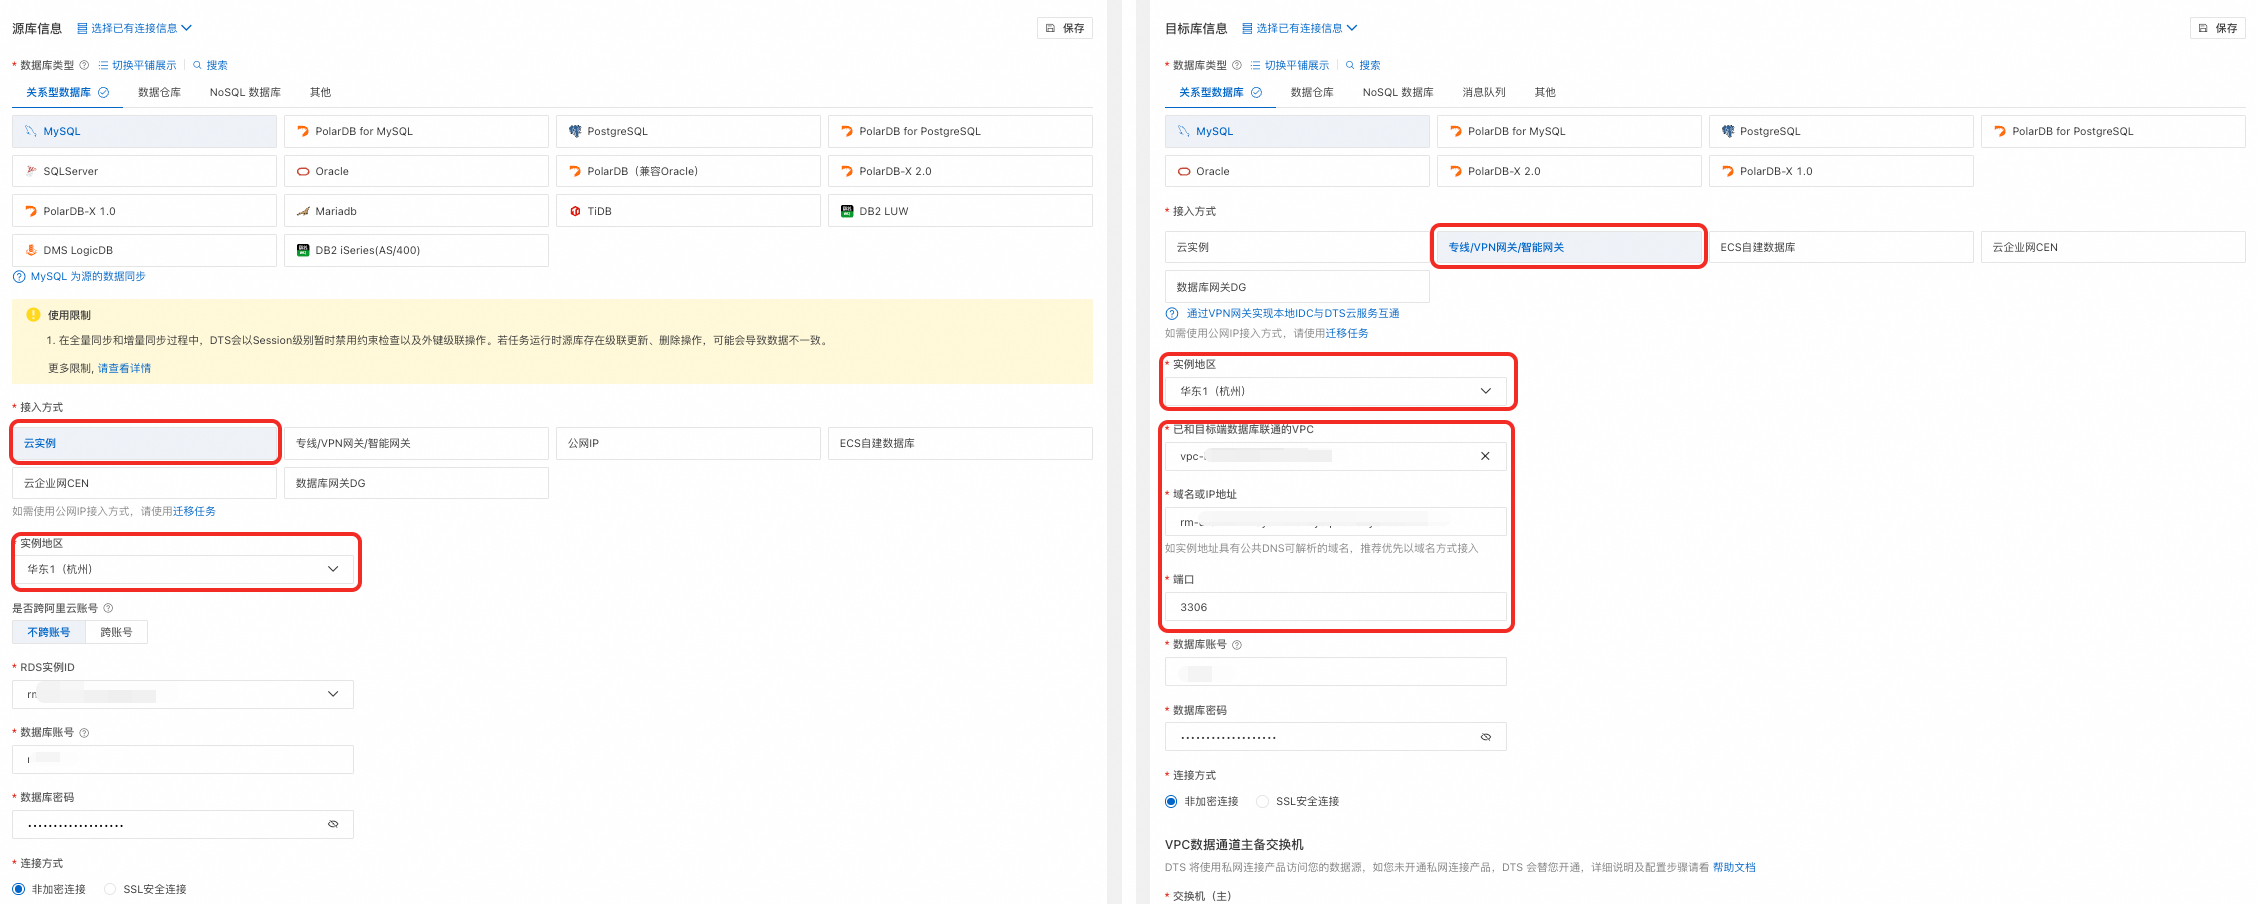
Task: Open the 请查看详情 link in the usage limits notice
Action: 124,368
